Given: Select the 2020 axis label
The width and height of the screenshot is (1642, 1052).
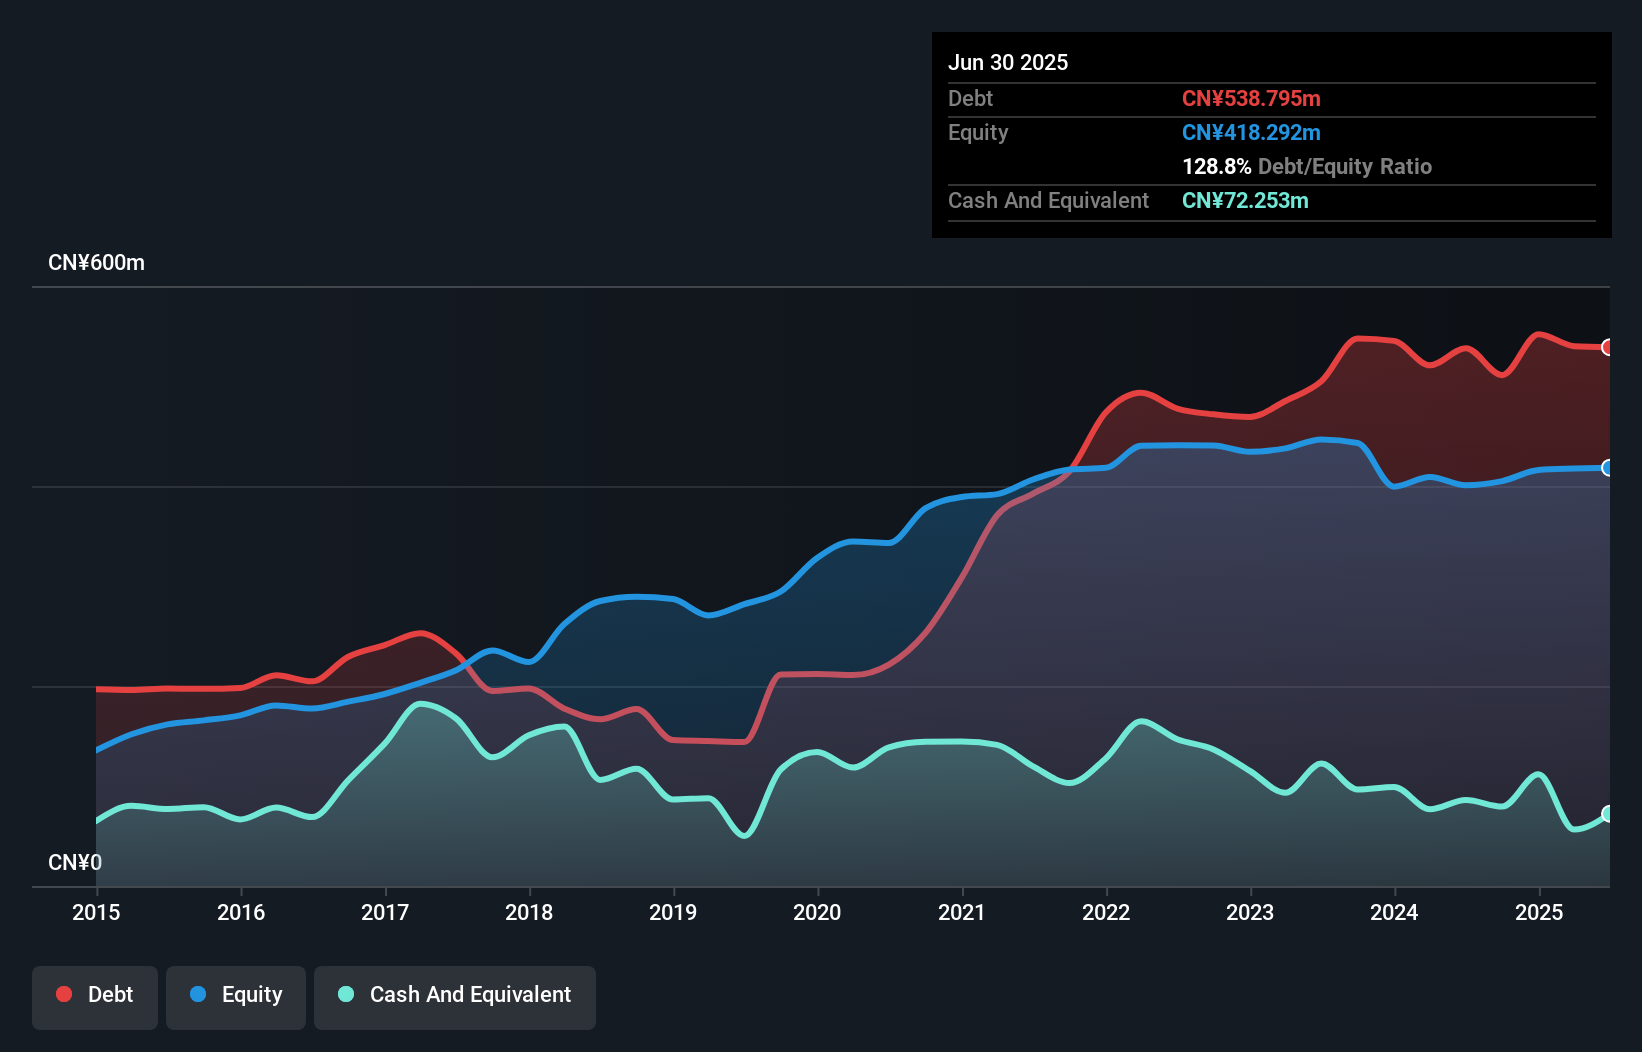Looking at the screenshot, I should 818,912.
